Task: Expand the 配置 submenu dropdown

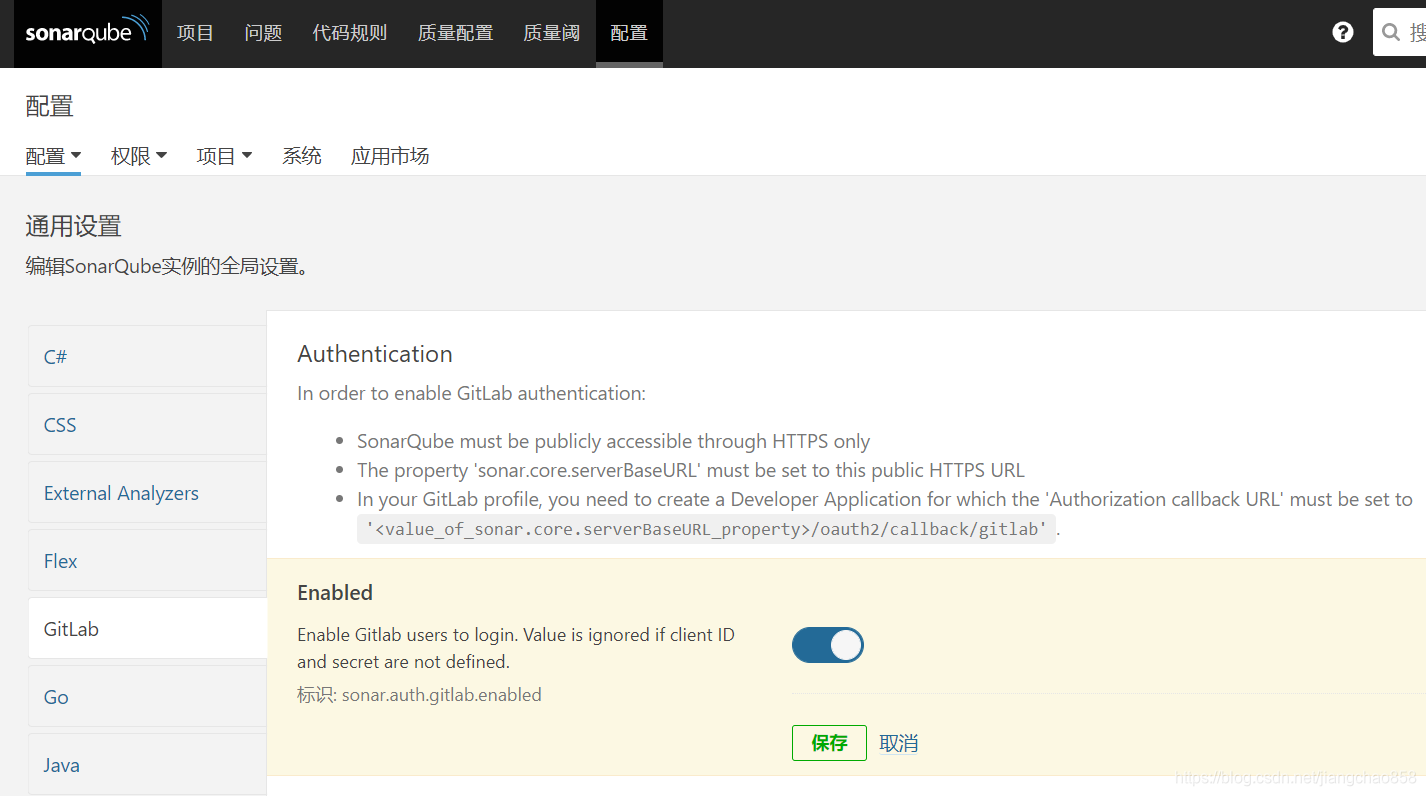Action: (53, 156)
